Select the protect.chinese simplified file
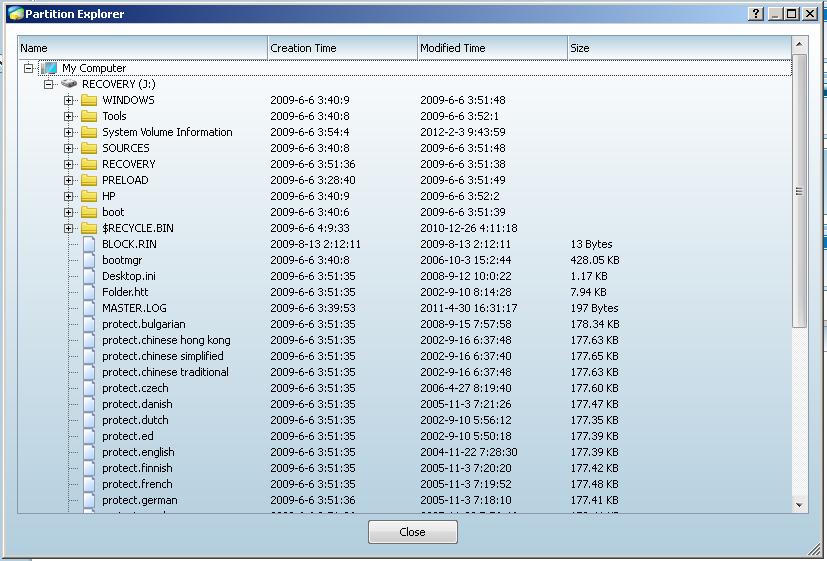The width and height of the screenshot is (827, 561). click(x=162, y=356)
